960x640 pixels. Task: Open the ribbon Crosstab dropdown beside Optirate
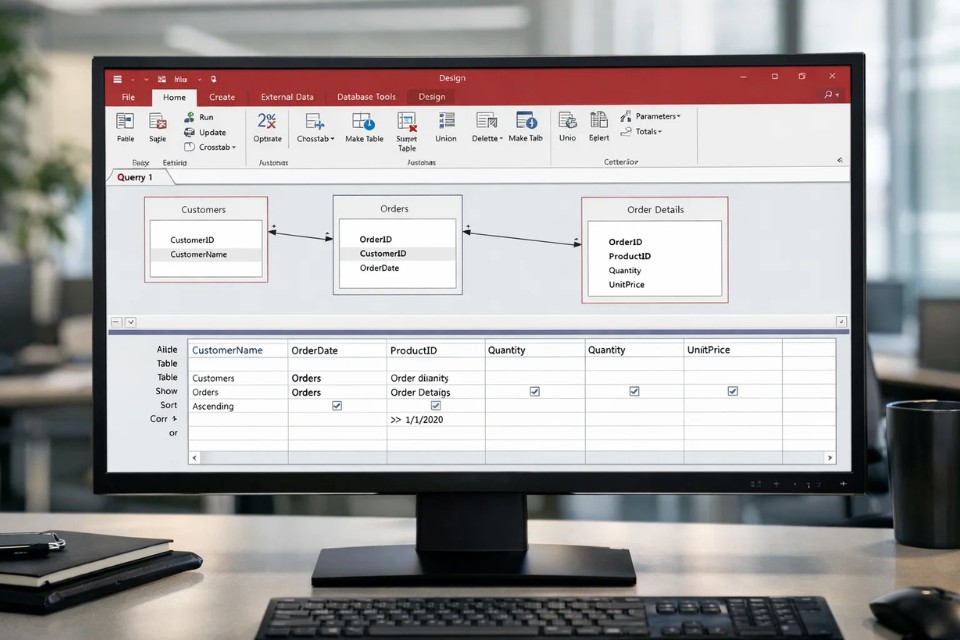coord(315,126)
